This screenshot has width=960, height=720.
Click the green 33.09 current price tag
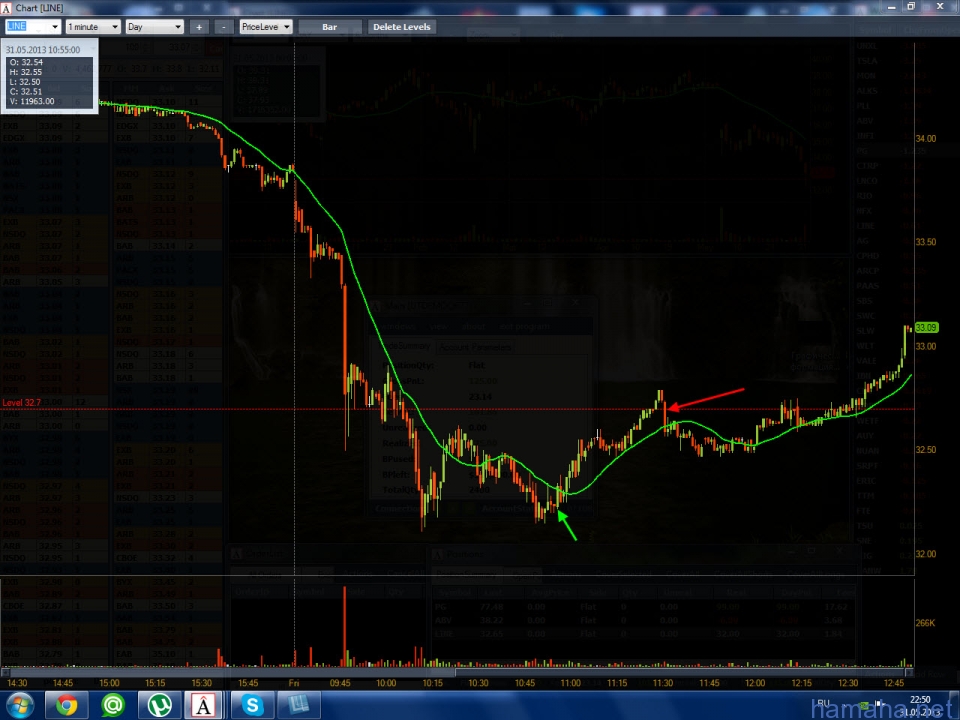[926, 328]
